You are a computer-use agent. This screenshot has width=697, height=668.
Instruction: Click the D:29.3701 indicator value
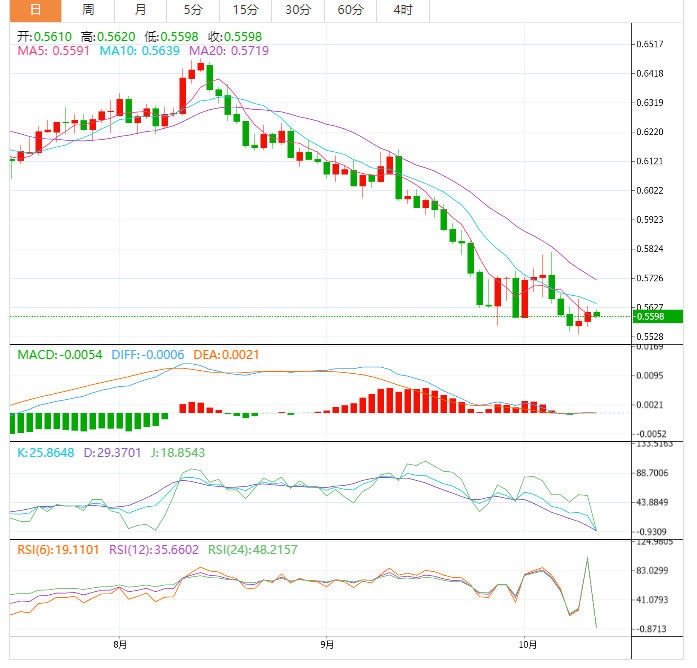pos(112,453)
